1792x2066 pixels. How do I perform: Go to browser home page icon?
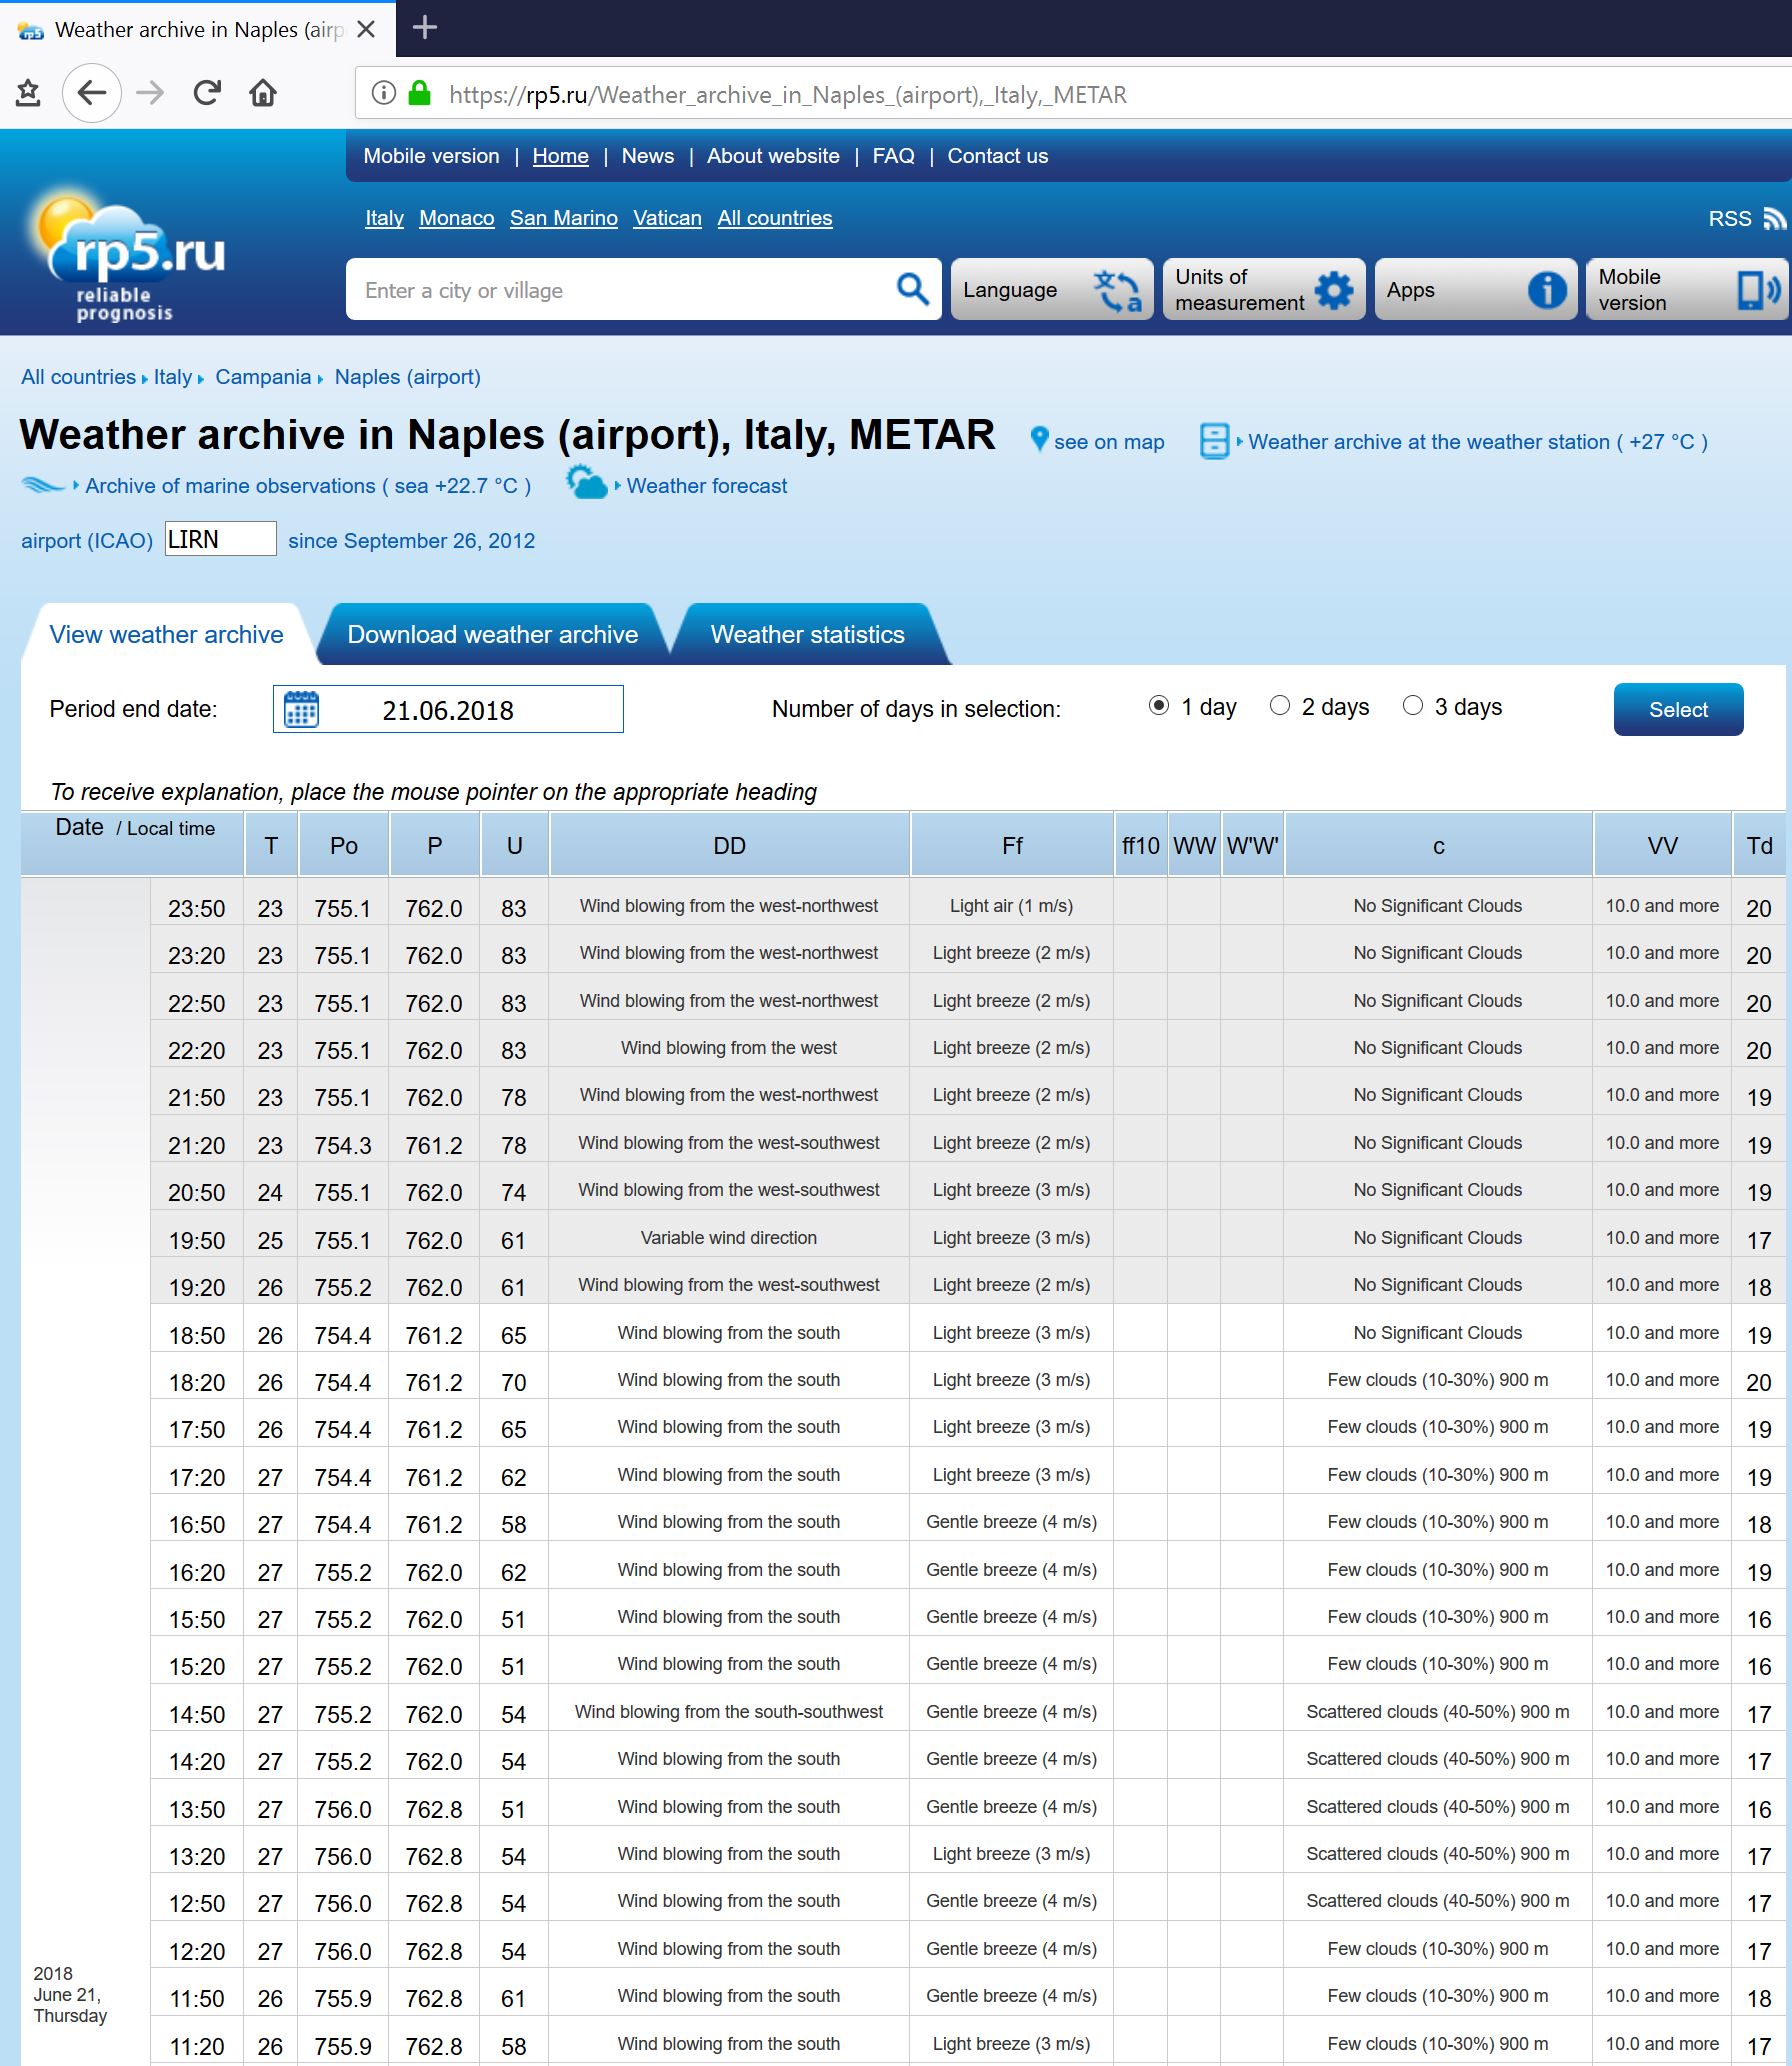coord(263,94)
